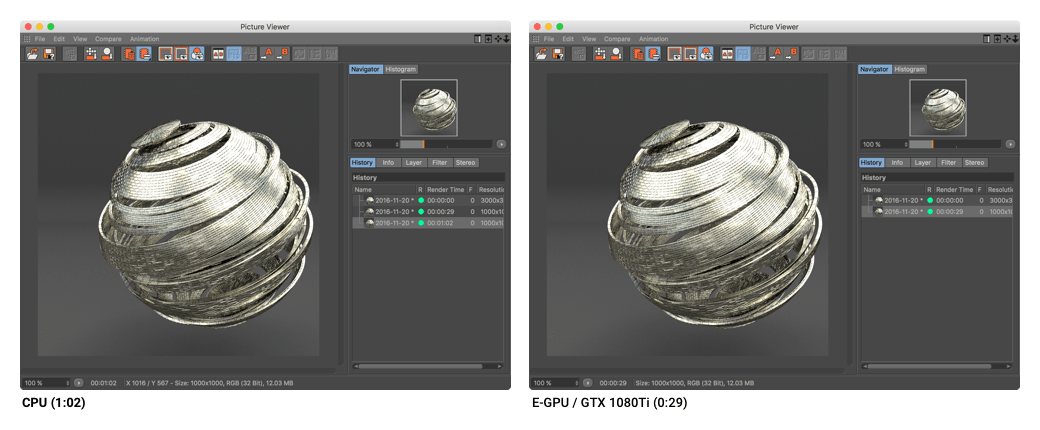Click the navigator sphere thumbnail in CPU window
1040x430 pixels.
[x=428, y=108]
